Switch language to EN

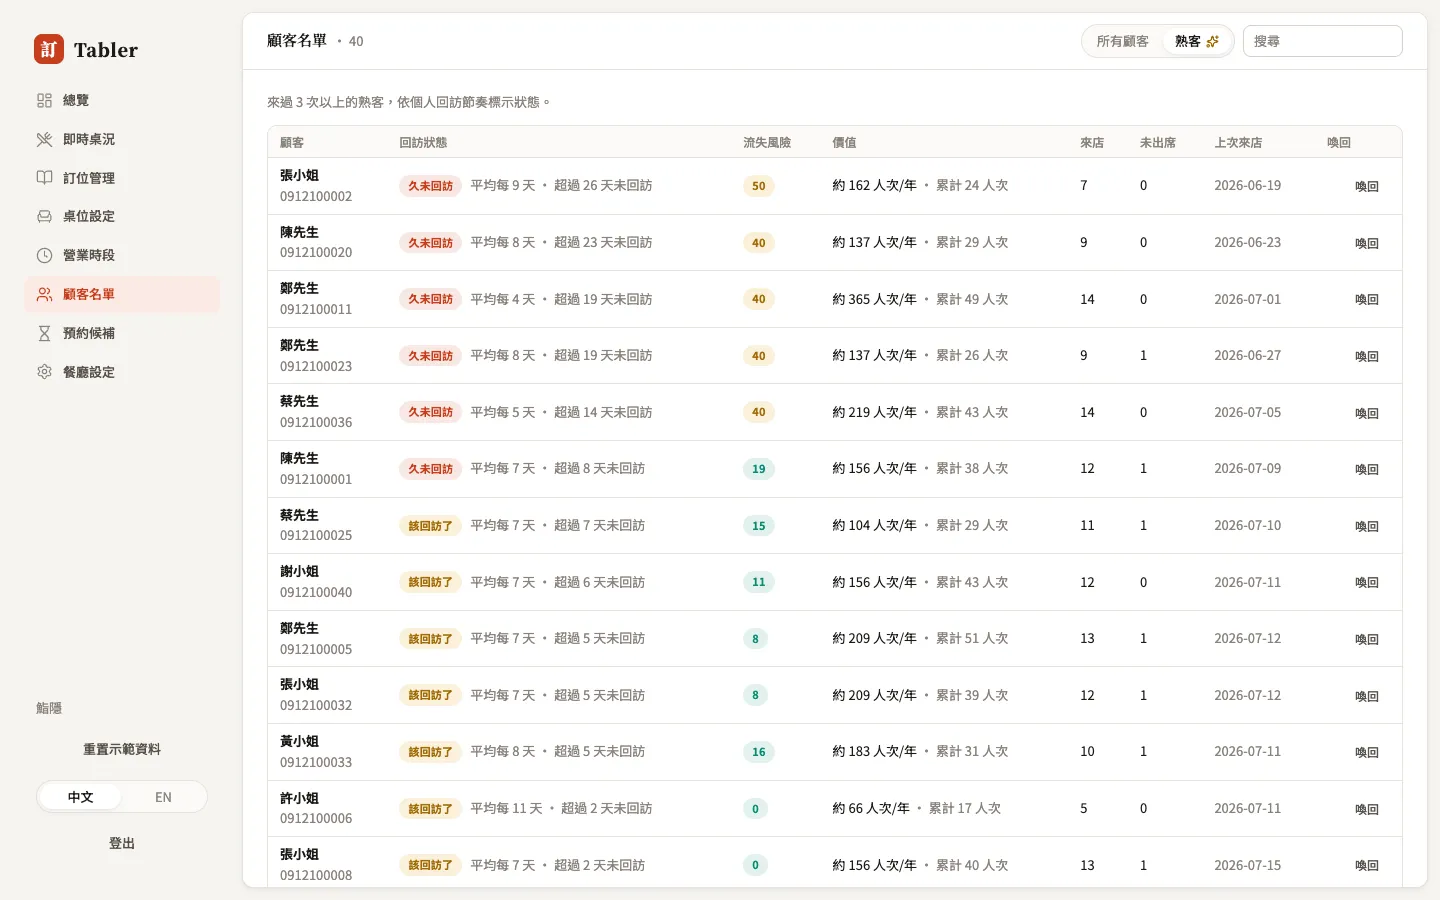[163, 797]
